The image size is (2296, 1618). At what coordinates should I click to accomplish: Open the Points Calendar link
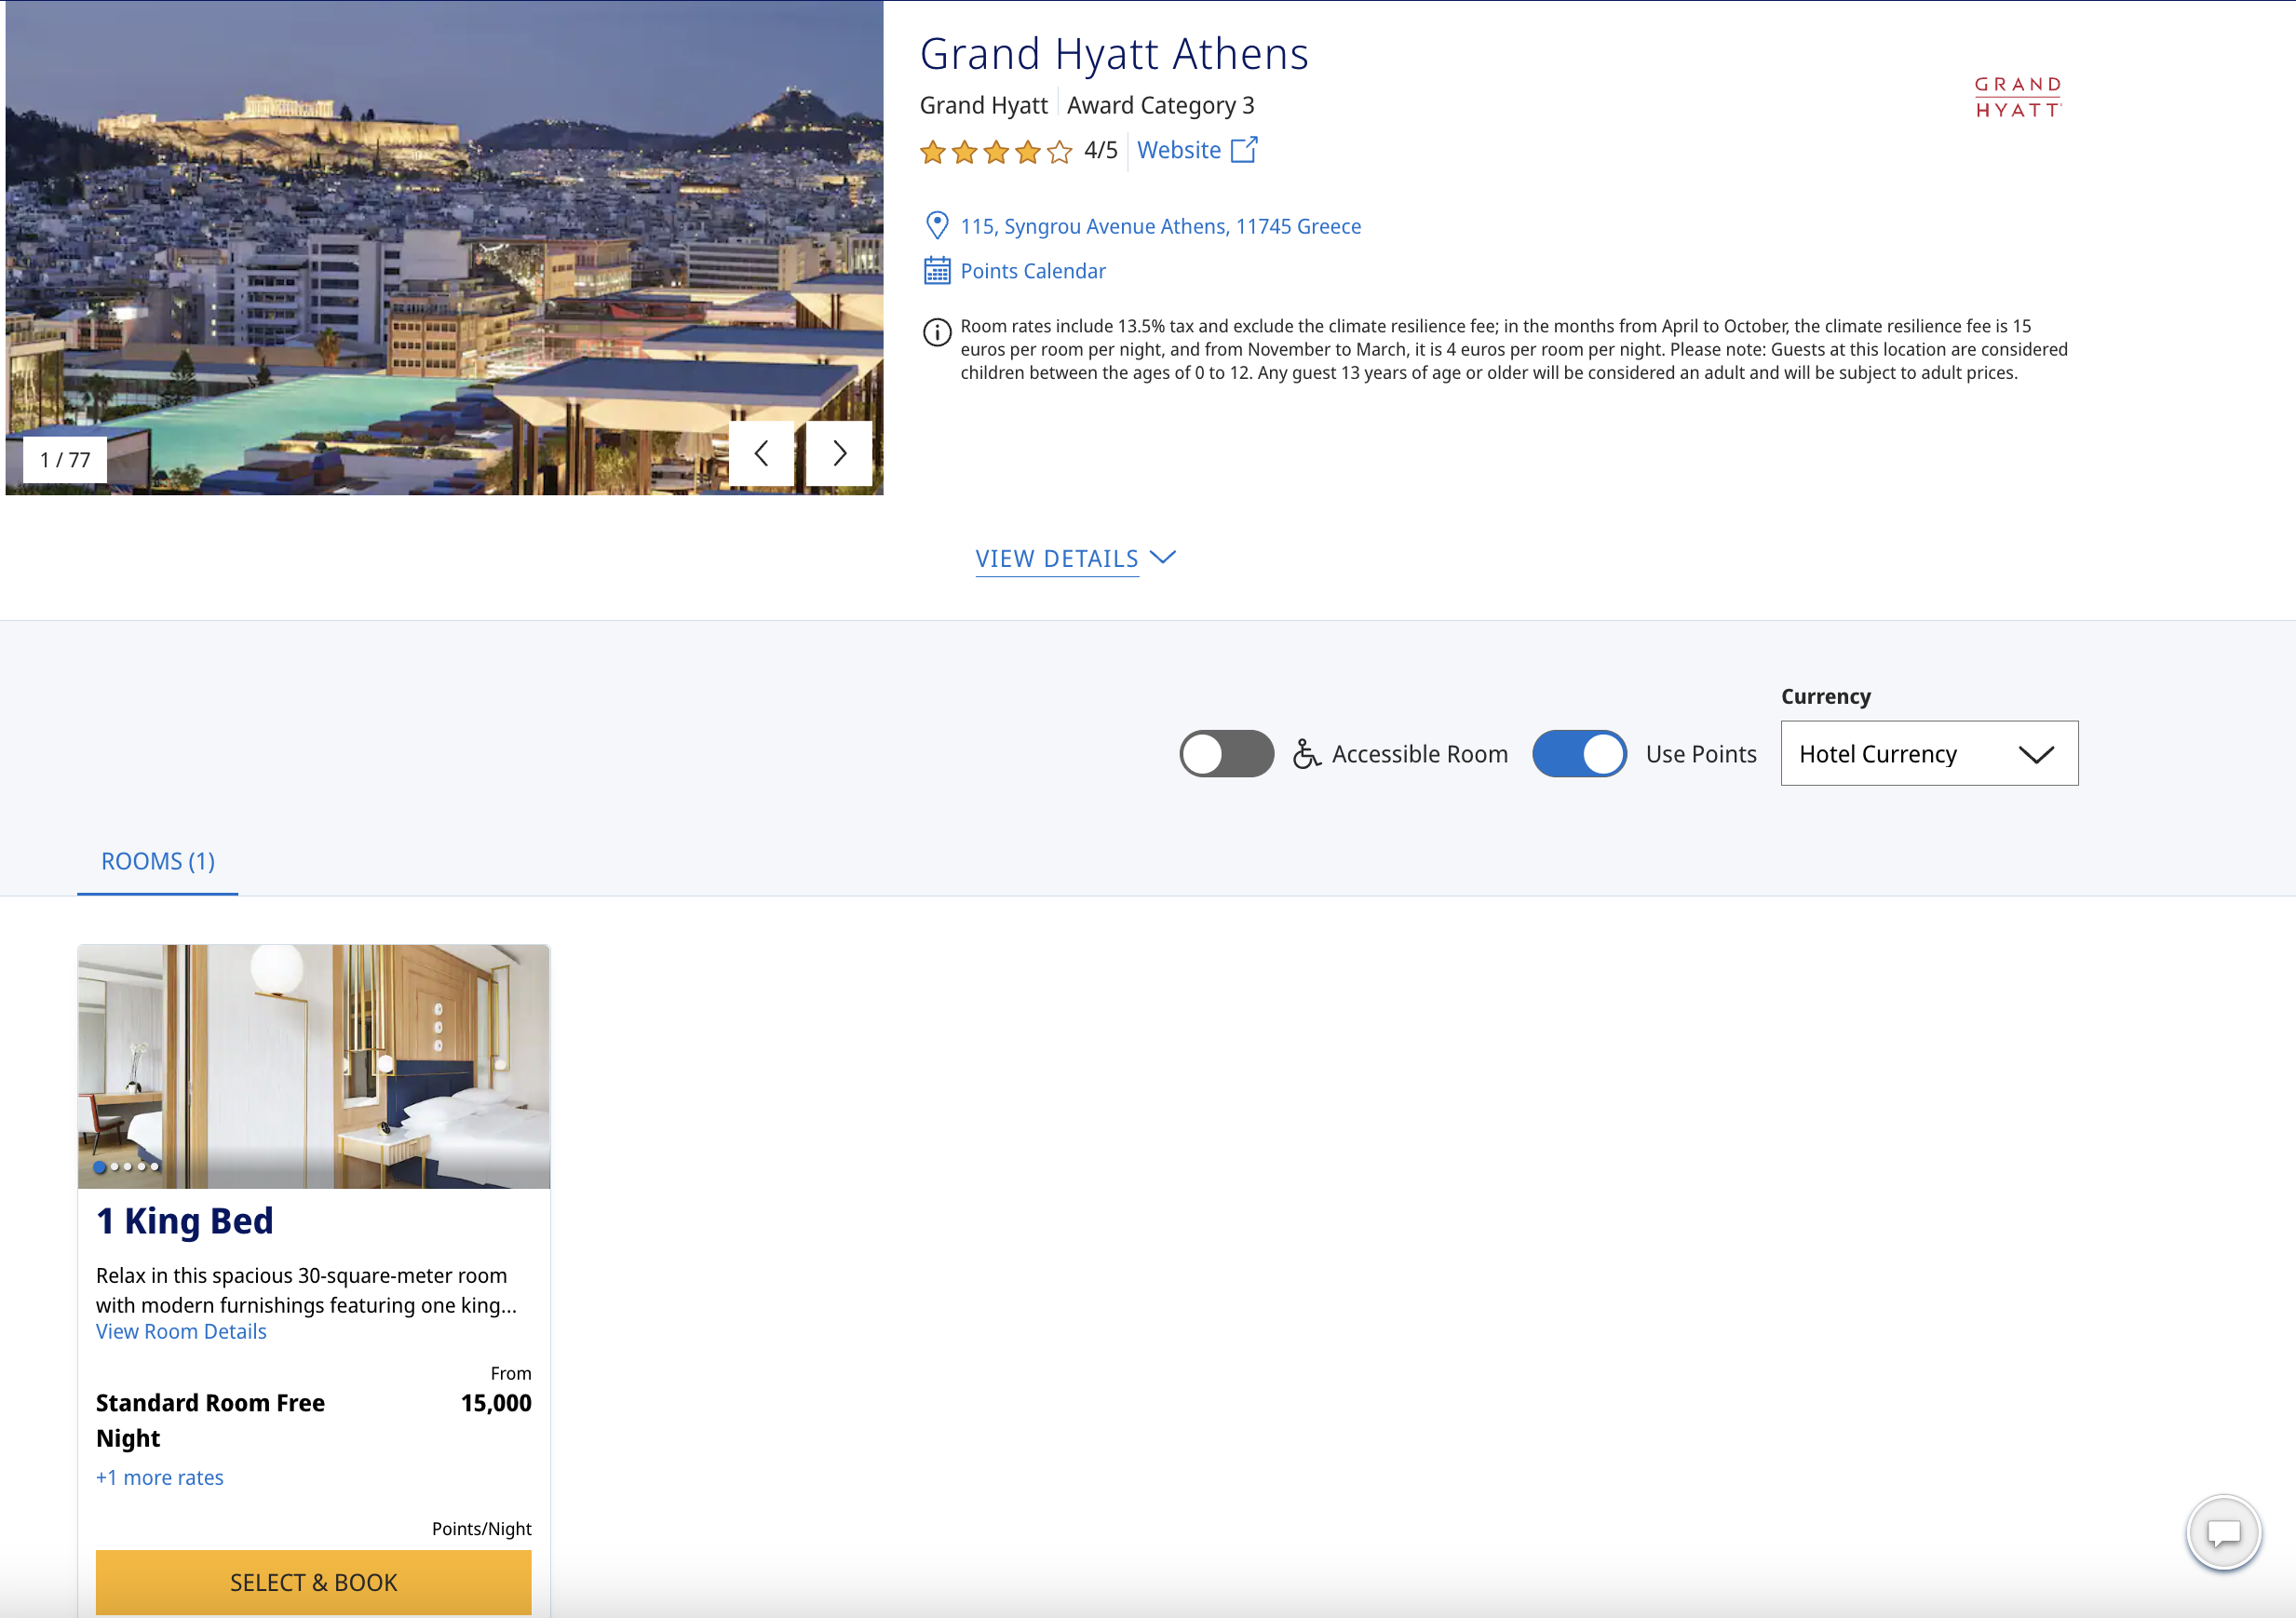[x=1033, y=272]
